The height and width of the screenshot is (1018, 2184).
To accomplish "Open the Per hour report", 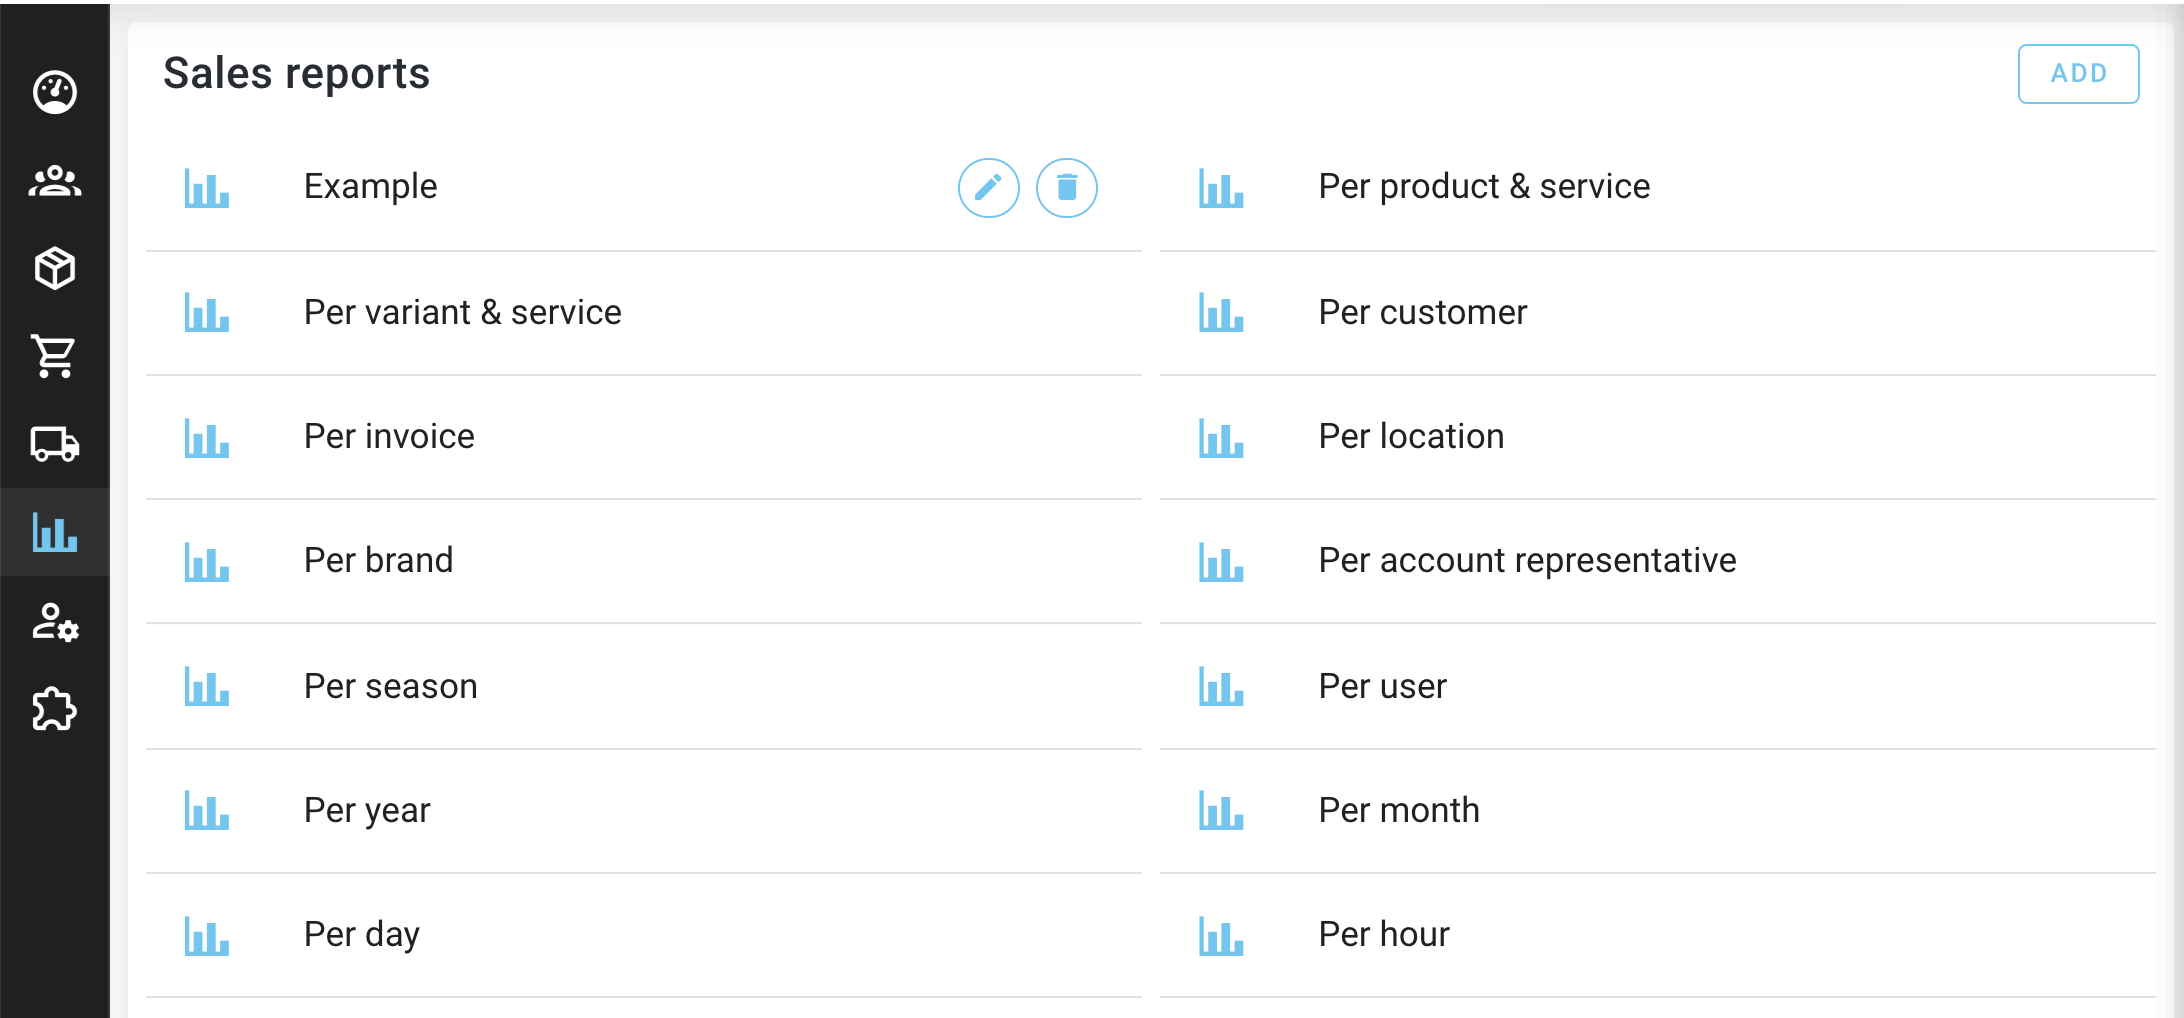I will (x=1384, y=935).
